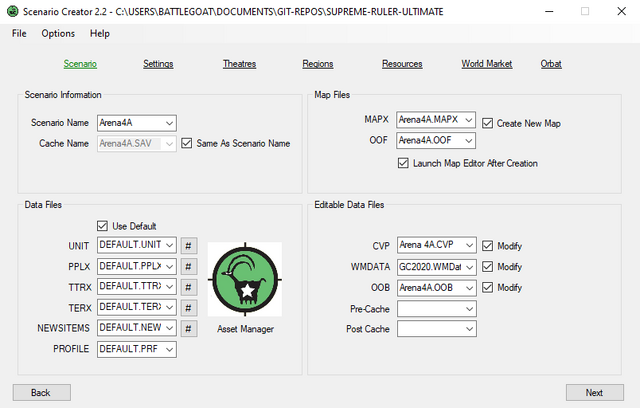Click the disabled Cache Name field
This screenshot has height=408, width=640.
[x=137, y=144]
